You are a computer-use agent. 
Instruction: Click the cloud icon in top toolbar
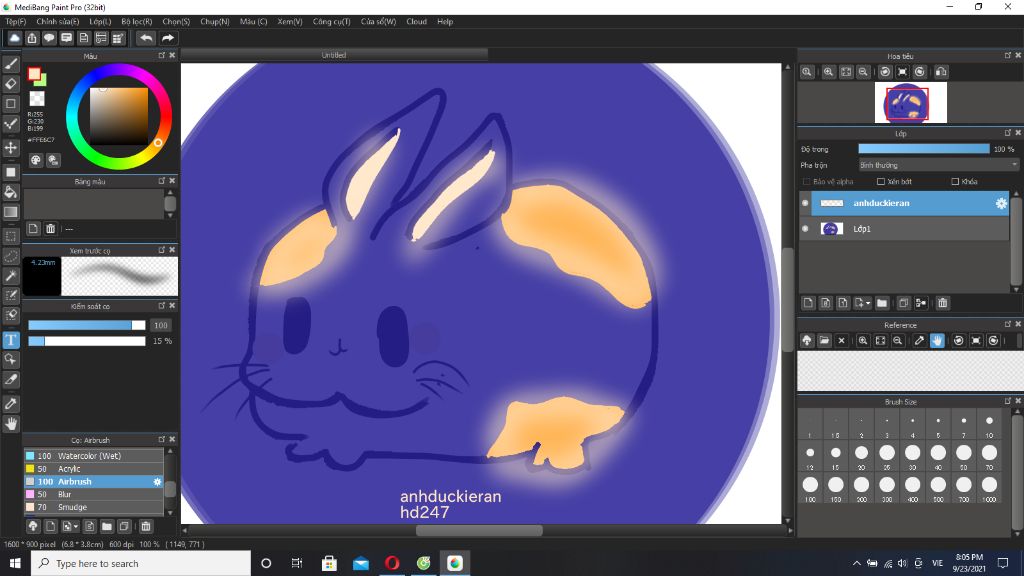[x=14, y=39]
